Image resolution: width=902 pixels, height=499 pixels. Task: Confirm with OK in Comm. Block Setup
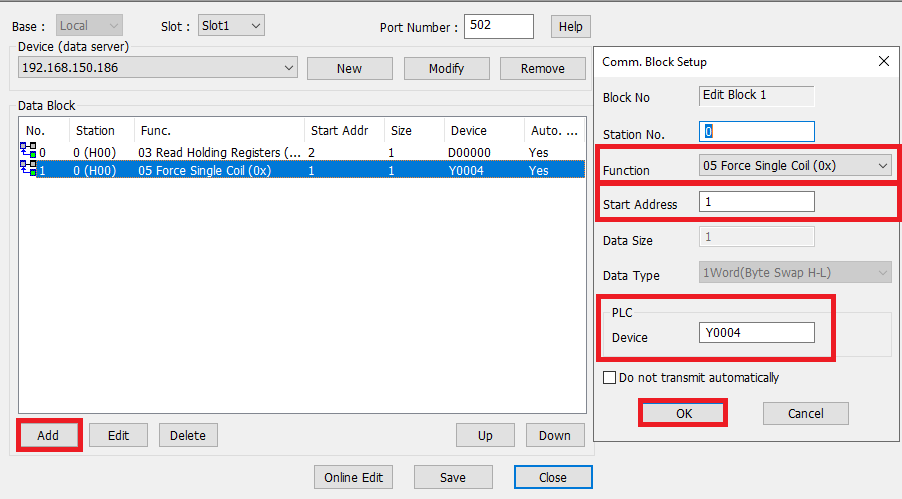pos(683,413)
